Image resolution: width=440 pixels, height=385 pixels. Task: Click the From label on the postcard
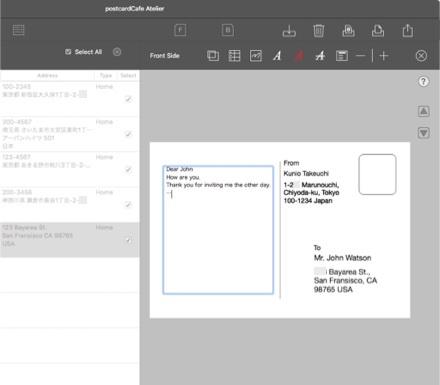291,163
